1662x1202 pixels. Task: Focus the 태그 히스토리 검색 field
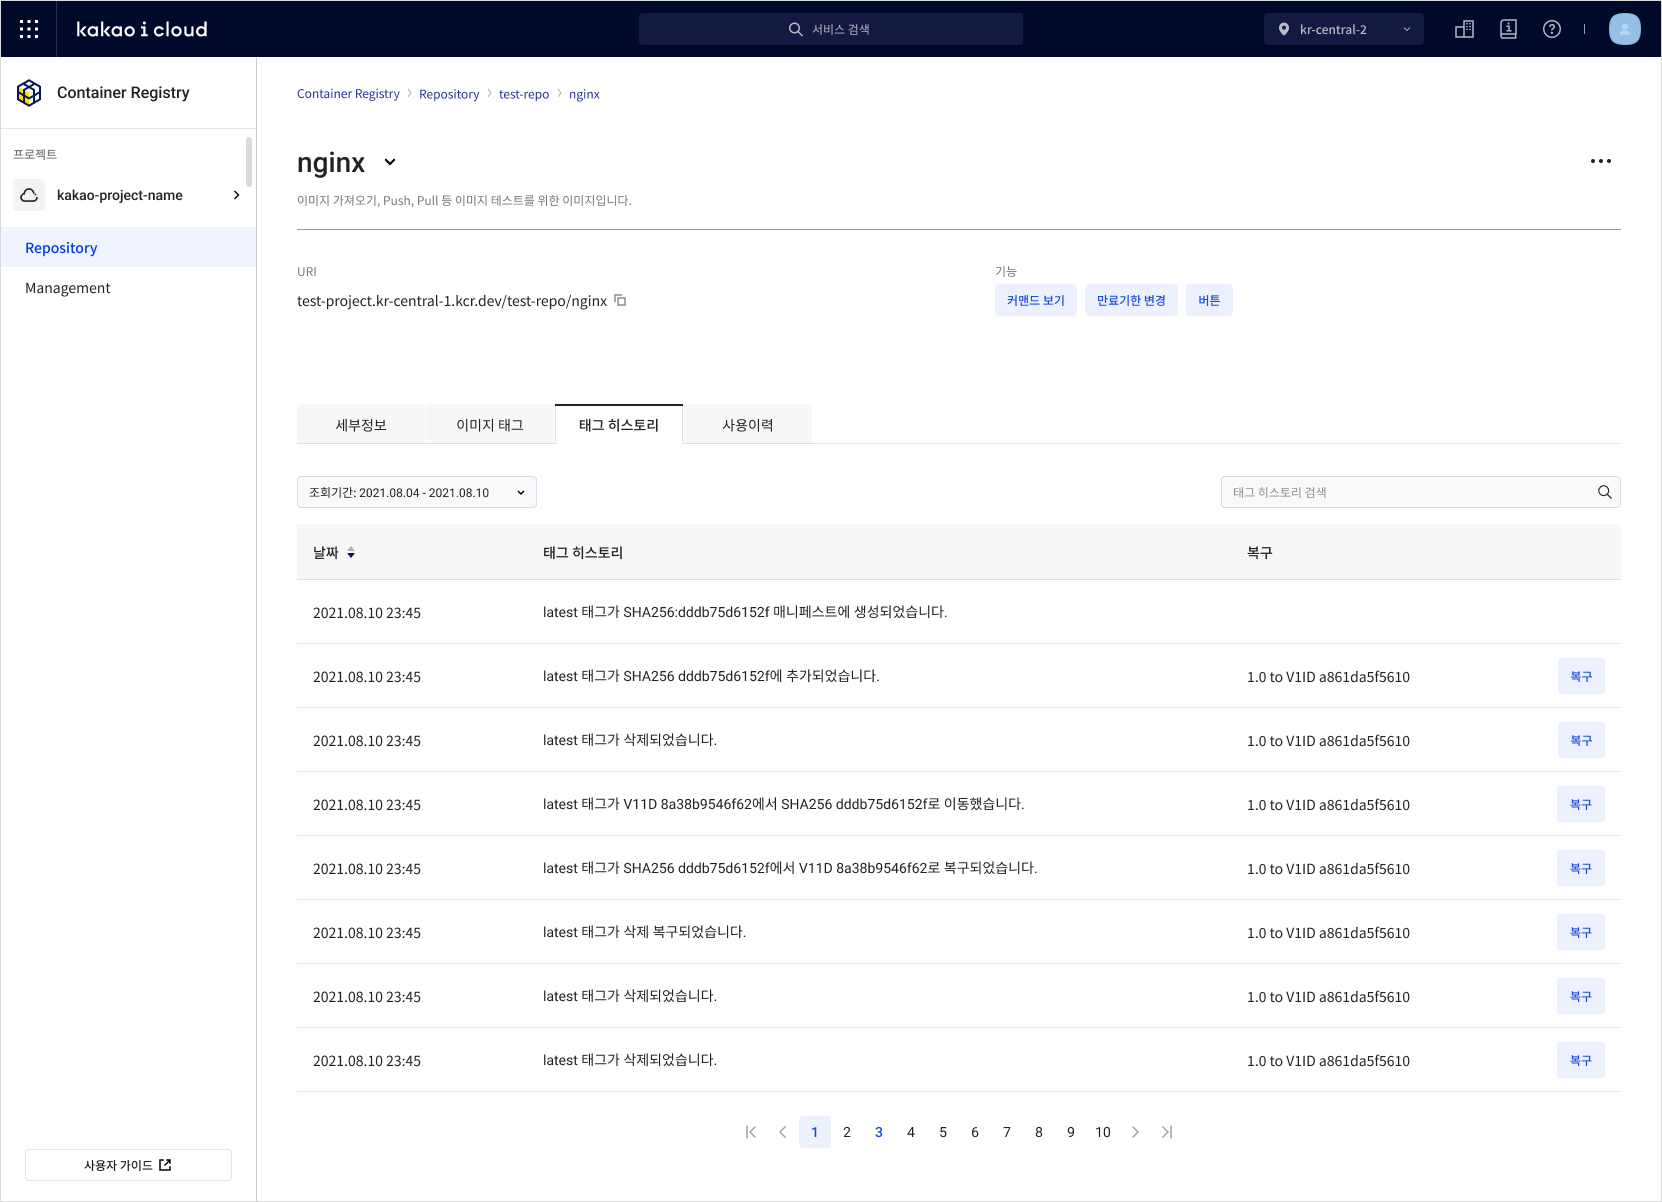tap(1420, 492)
